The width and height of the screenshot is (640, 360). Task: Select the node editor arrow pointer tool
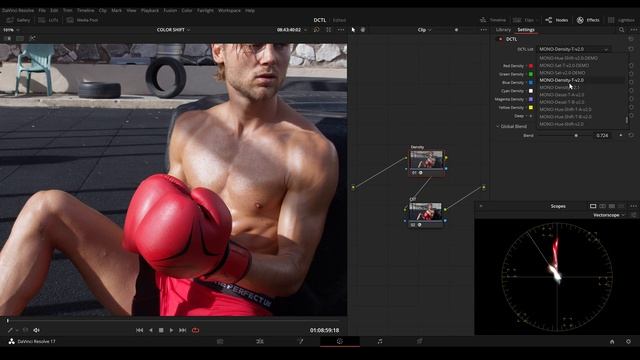click(x=353, y=30)
